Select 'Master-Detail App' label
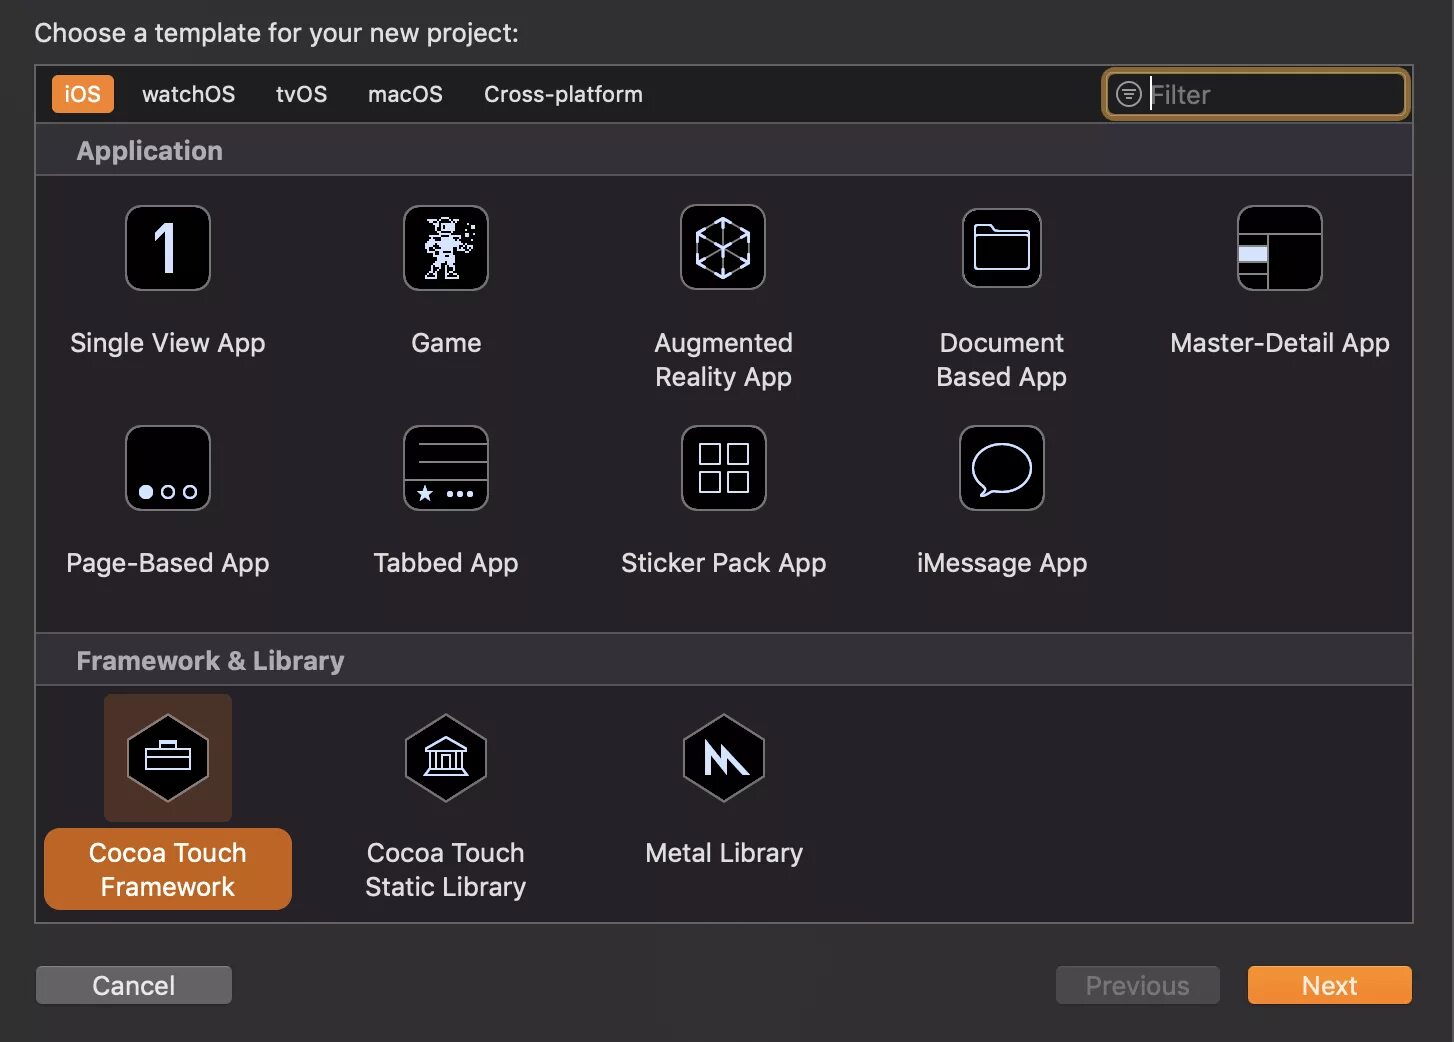1454x1042 pixels. click(1280, 343)
